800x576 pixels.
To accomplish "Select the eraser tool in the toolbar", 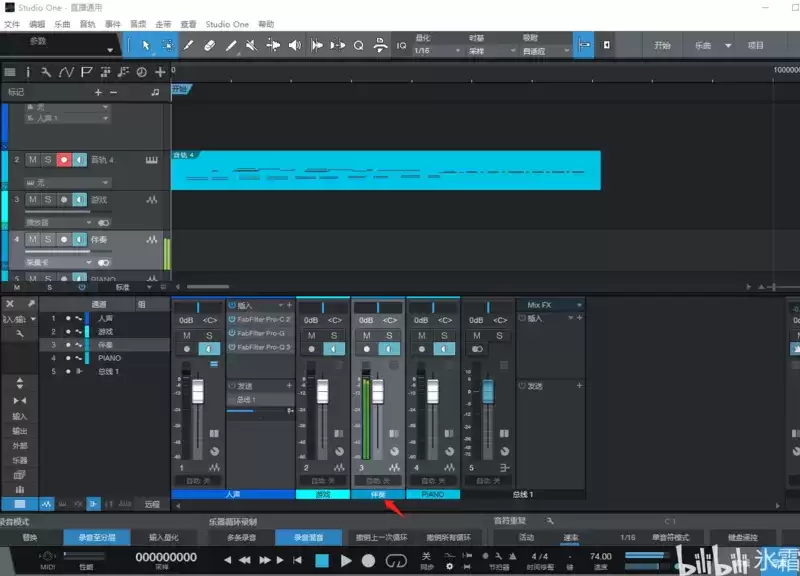I will pyautogui.click(x=210, y=45).
